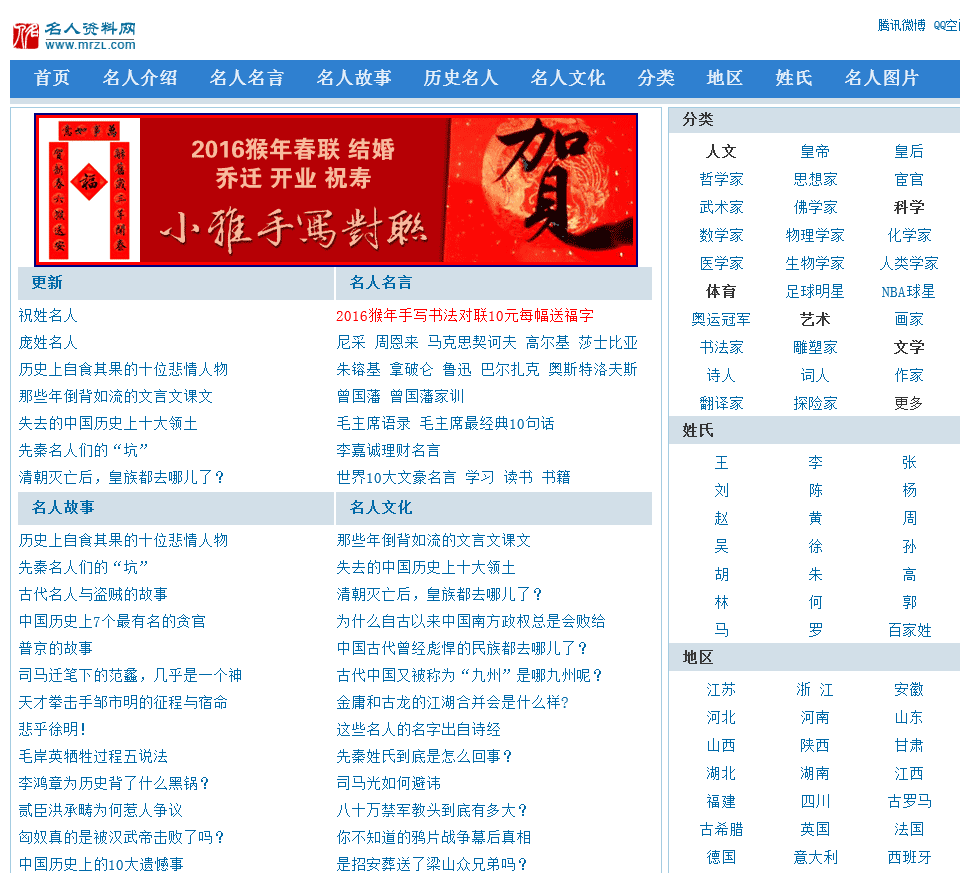Viewport: 960px width, 873px height.
Task: Open 中国历史上7个最有名的贪官 article
Action: pyautogui.click(x=112, y=621)
